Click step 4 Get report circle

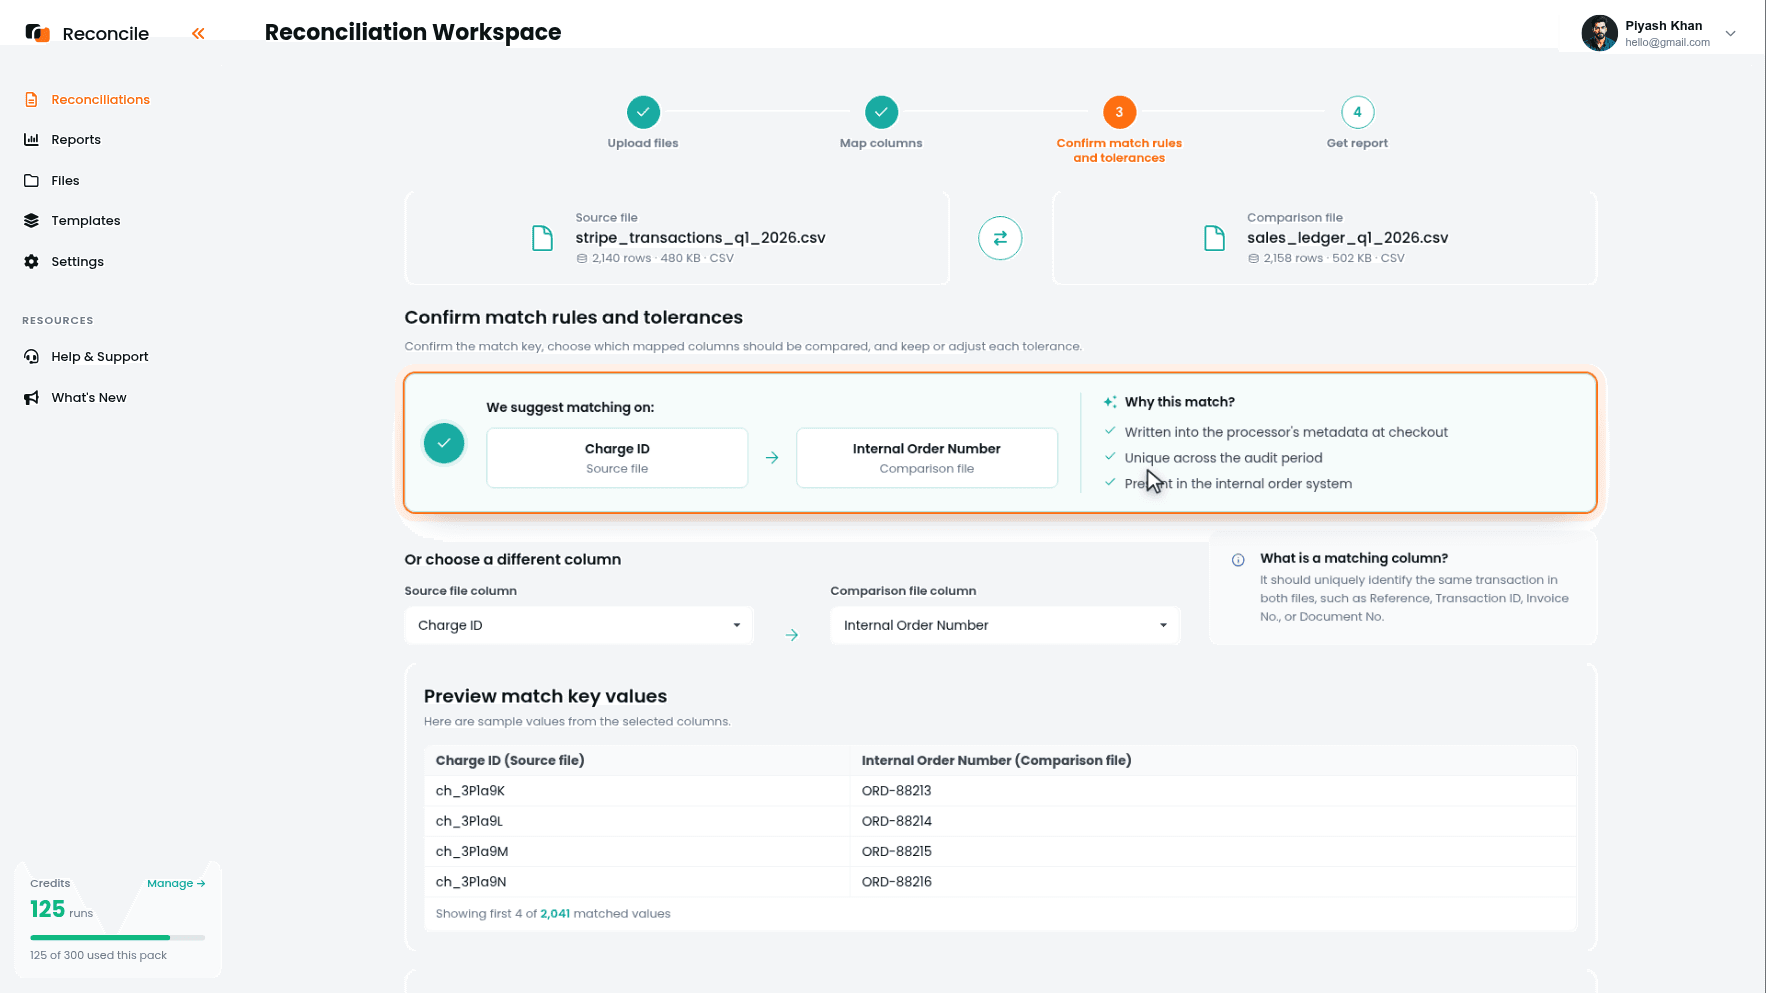1357,112
